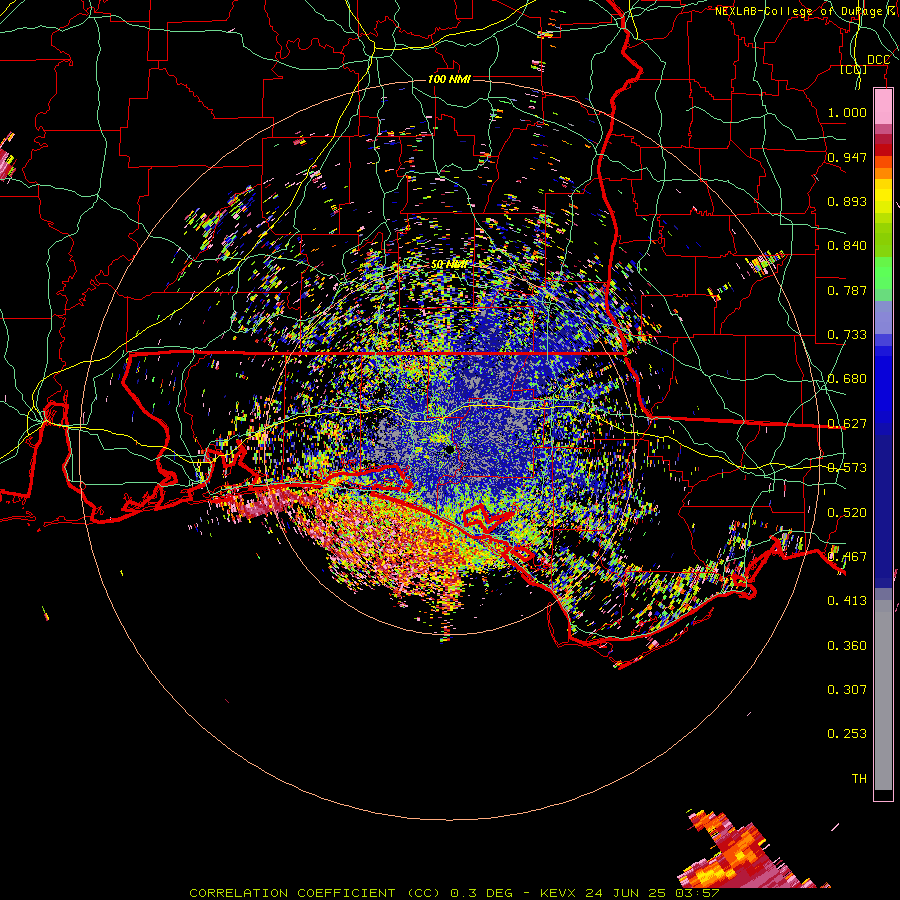Select the 0.413 legend value
Image resolution: width=900 pixels, height=900 pixels.
pos(847,601)
